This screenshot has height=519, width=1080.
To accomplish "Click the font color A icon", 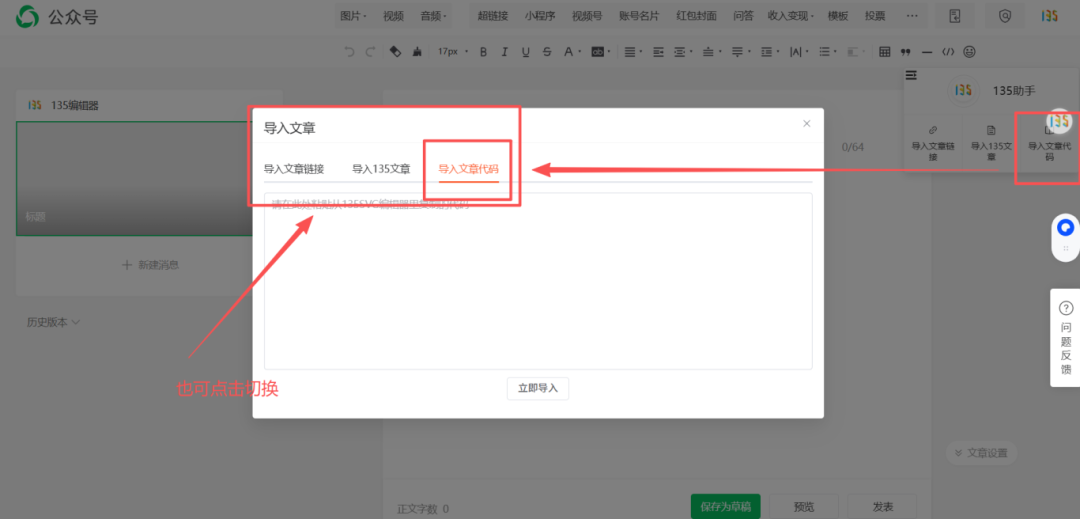I will click(x=568, y=52).
